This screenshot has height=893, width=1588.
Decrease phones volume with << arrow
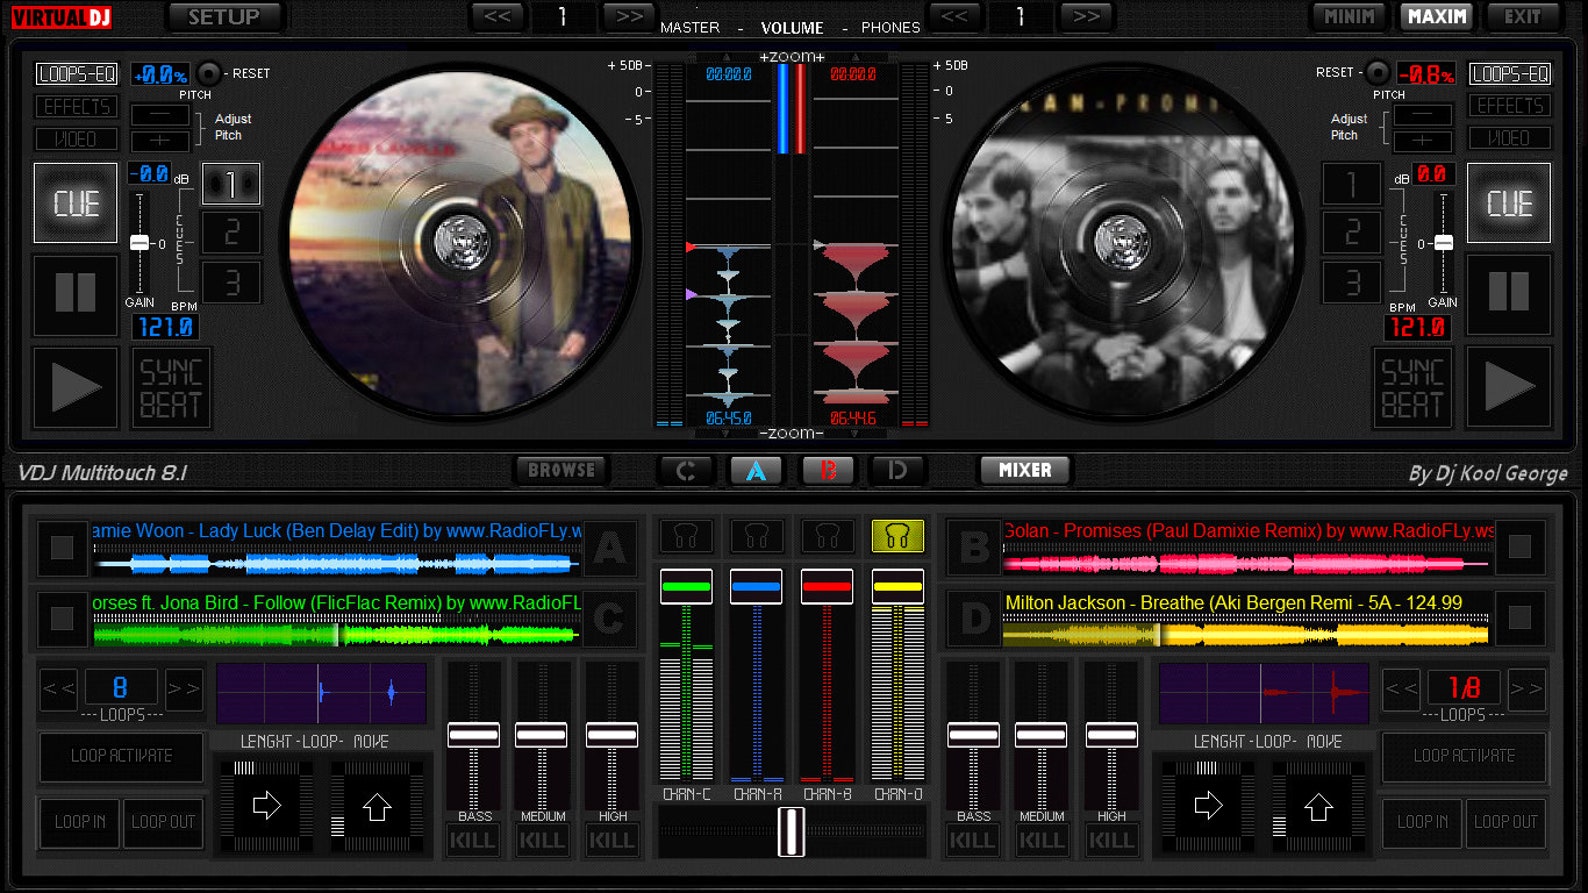point(955,17)
